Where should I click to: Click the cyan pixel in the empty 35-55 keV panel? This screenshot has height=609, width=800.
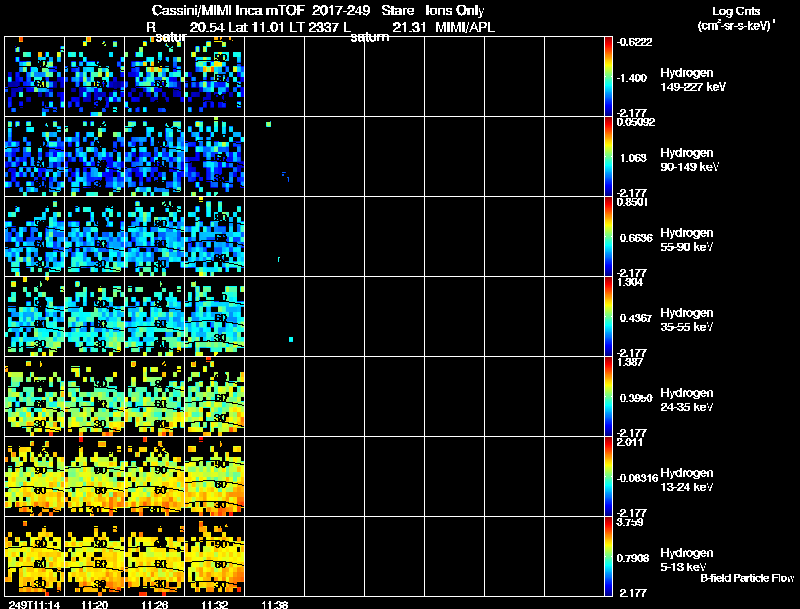[291, 339]
